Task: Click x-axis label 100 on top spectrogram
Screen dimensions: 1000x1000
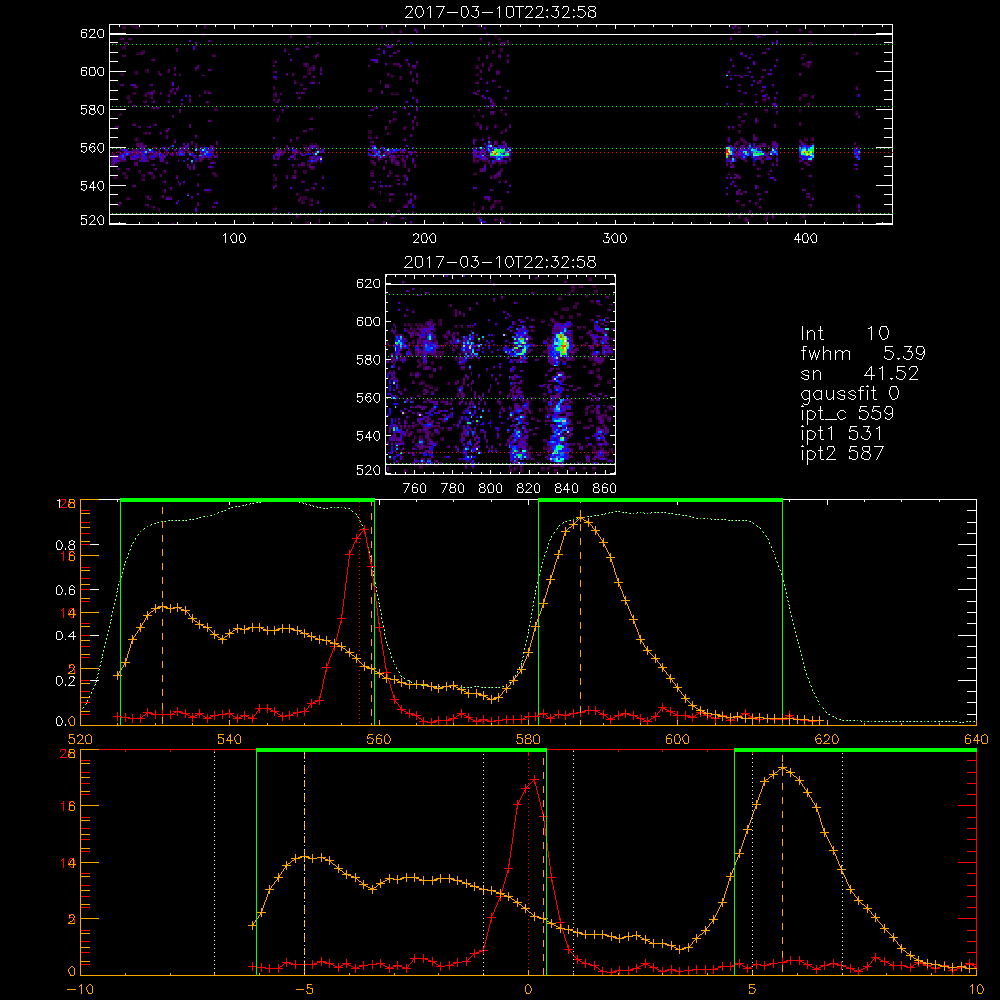Action: [234, 239]
